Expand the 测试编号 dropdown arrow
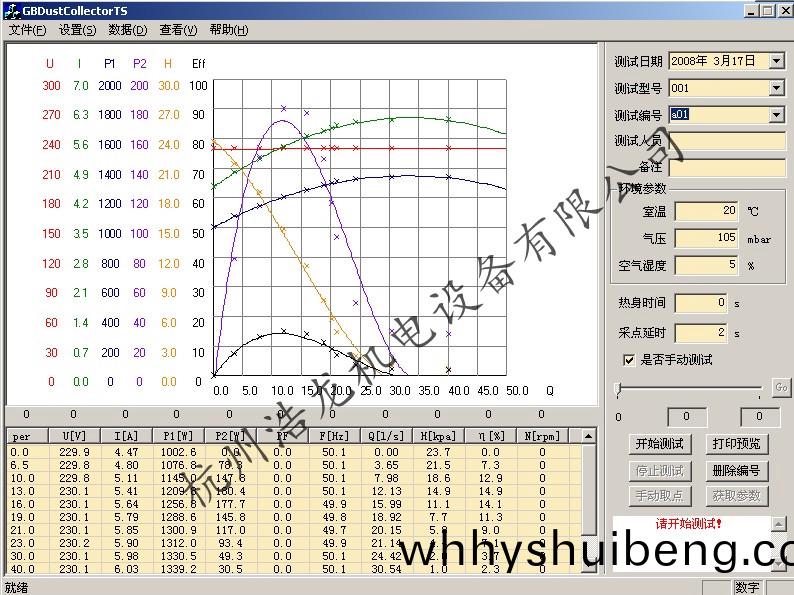Viewport: 794px width, 595px height. (776, 115)
